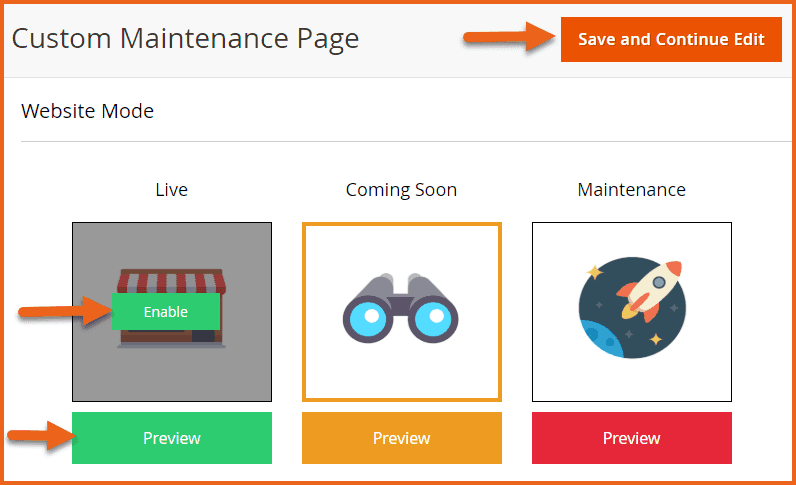Viewport: 796px width, 485px height.
Task: Choose the Maintenance mode label
Action: coord(632,189)
